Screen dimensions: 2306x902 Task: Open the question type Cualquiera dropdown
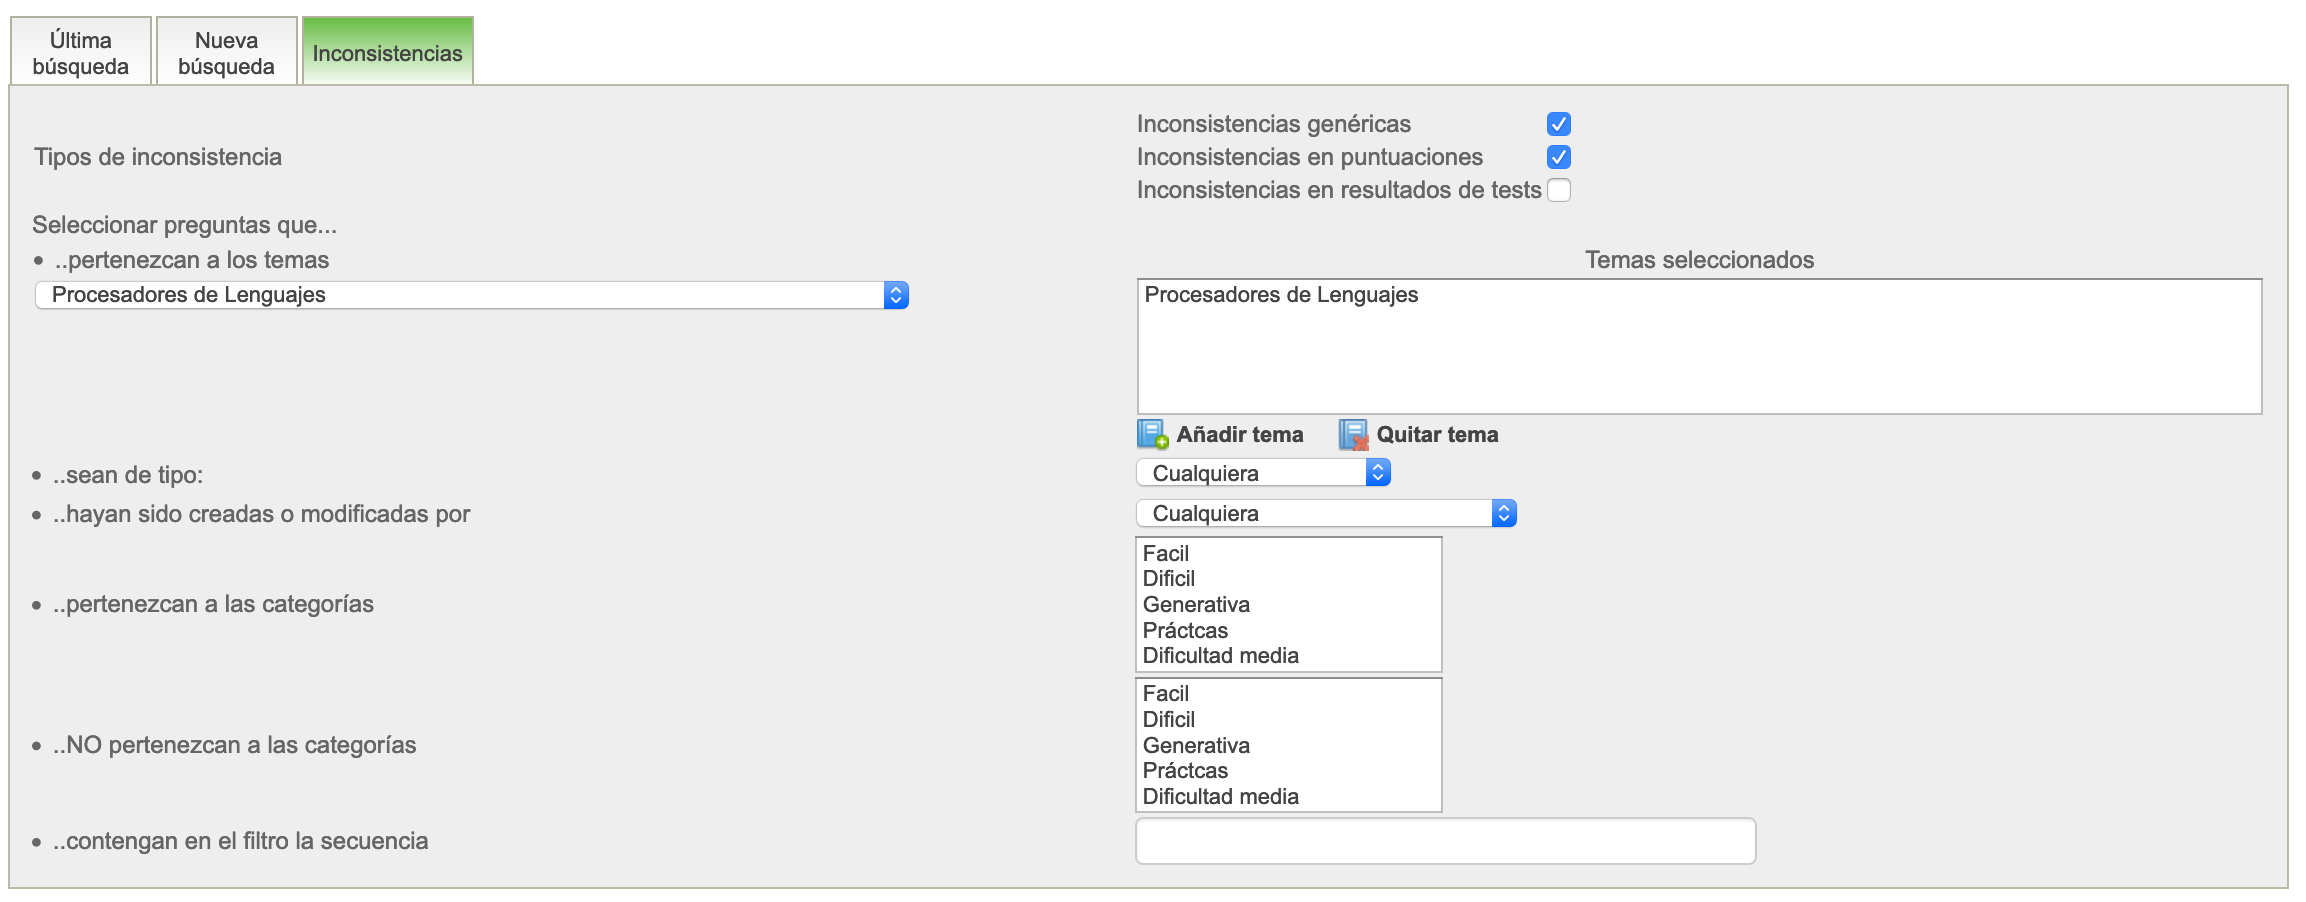point(1263,473)
